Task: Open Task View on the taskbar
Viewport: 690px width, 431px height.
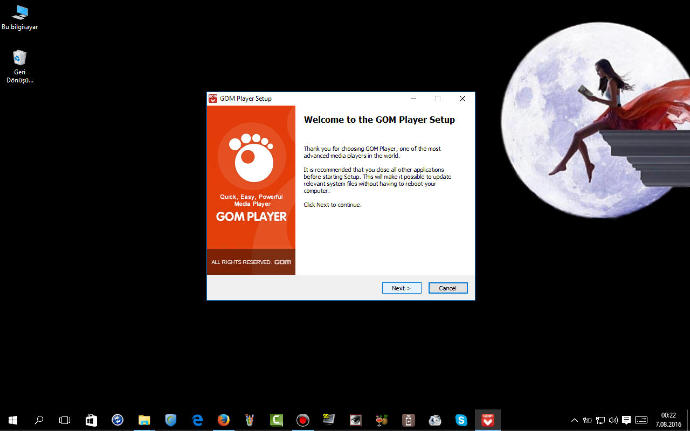Action: 64,420
